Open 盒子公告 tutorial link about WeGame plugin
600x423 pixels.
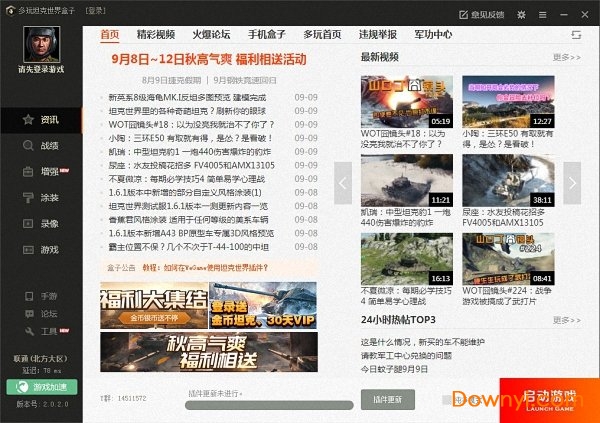(x=205, y=268)
